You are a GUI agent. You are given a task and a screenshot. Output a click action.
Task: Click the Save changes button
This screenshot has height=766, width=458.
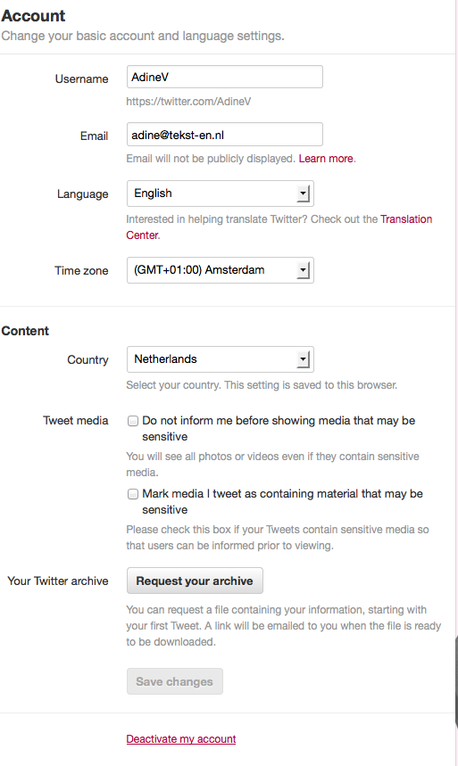pos(175,681)
